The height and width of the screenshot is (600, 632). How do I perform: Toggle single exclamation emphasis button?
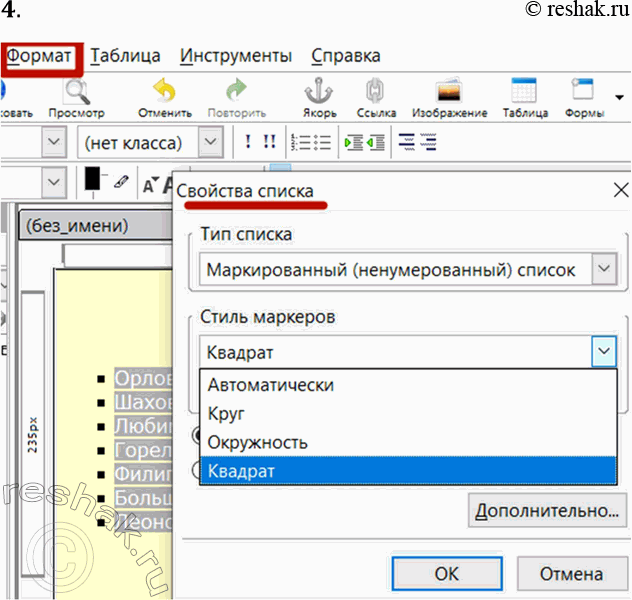tap(247, 144)
